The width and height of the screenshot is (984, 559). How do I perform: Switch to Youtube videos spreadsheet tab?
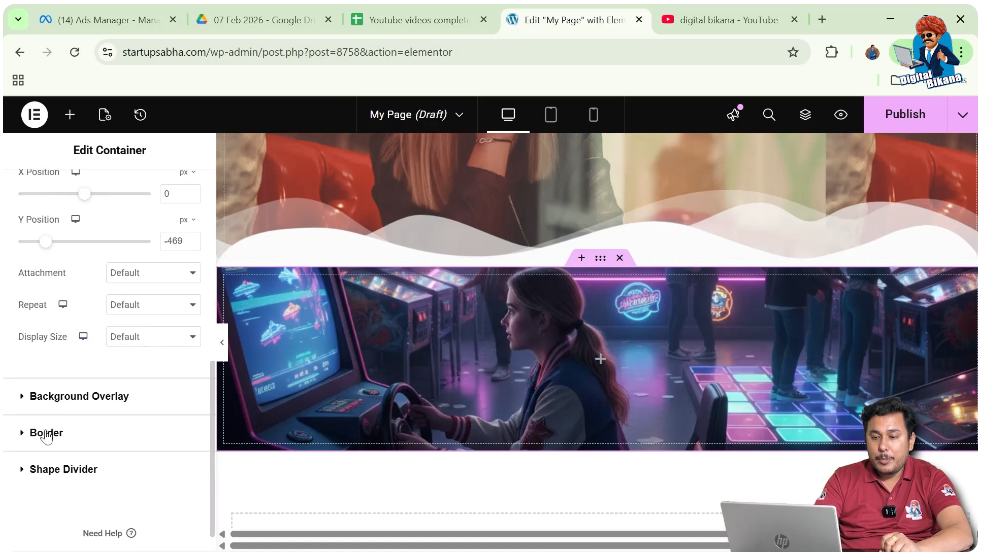tap(419, 19)
